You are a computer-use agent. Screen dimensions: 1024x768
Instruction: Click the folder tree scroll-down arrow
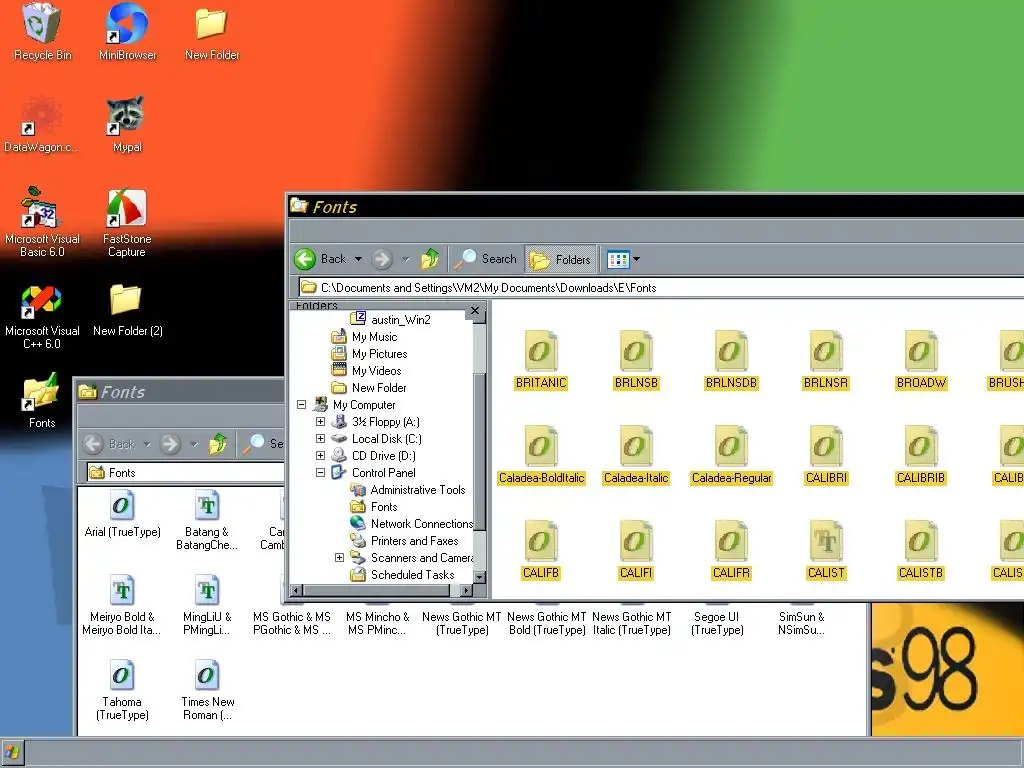click(x=480, y=577)
